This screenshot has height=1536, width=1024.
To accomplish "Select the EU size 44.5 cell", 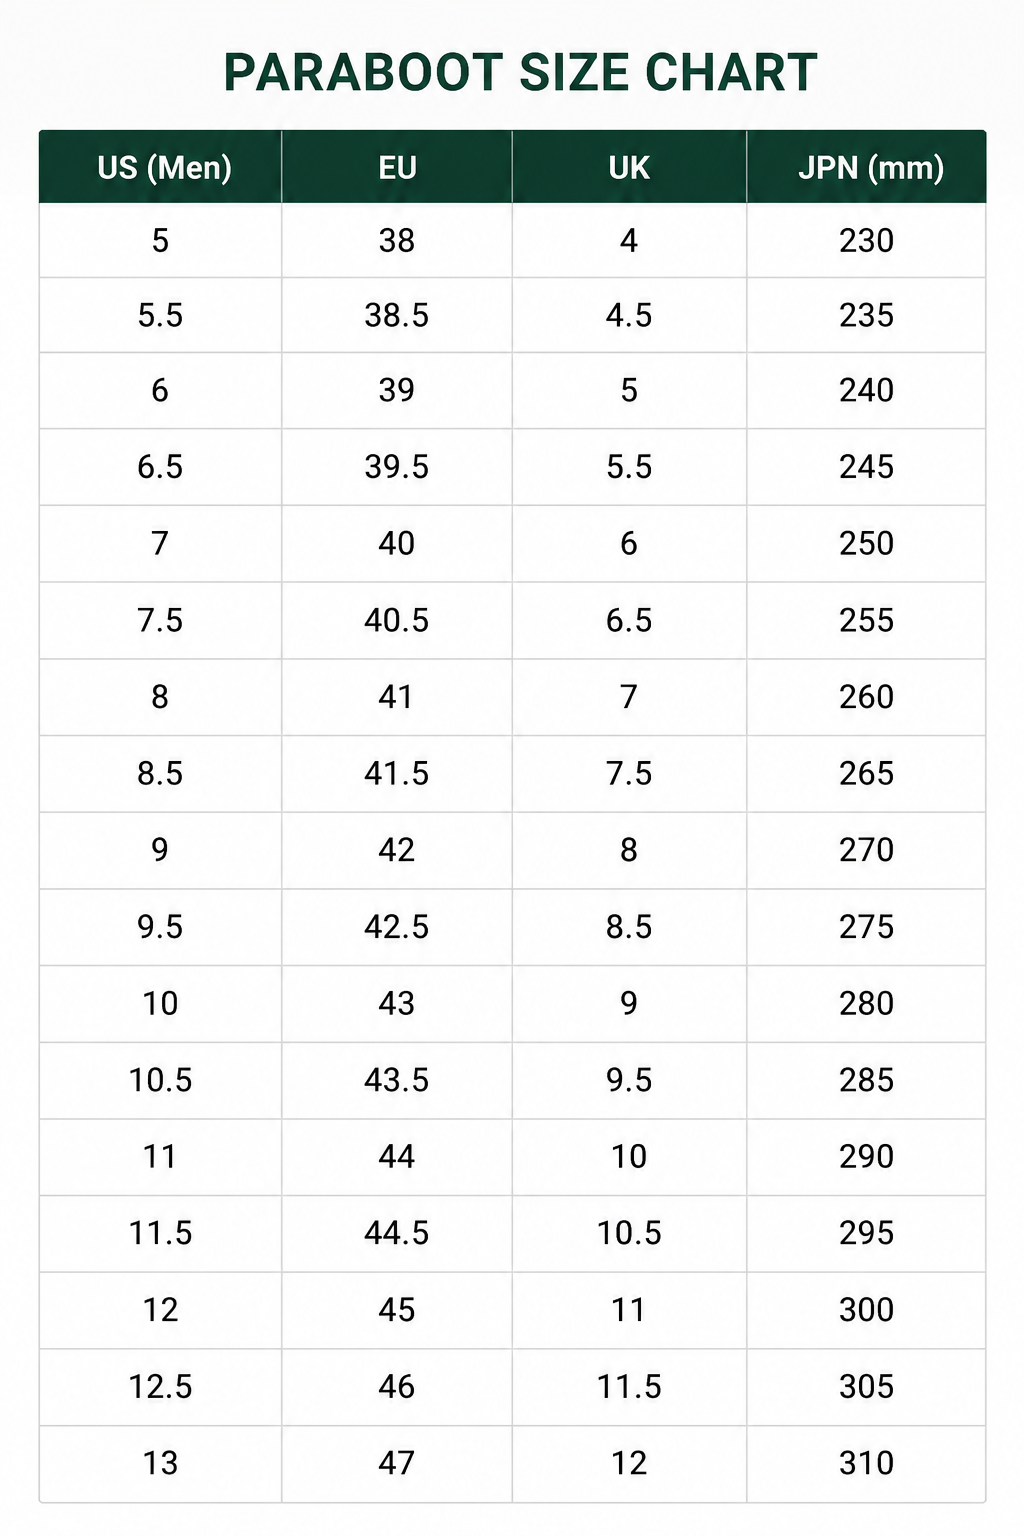I will (397, 1233).
